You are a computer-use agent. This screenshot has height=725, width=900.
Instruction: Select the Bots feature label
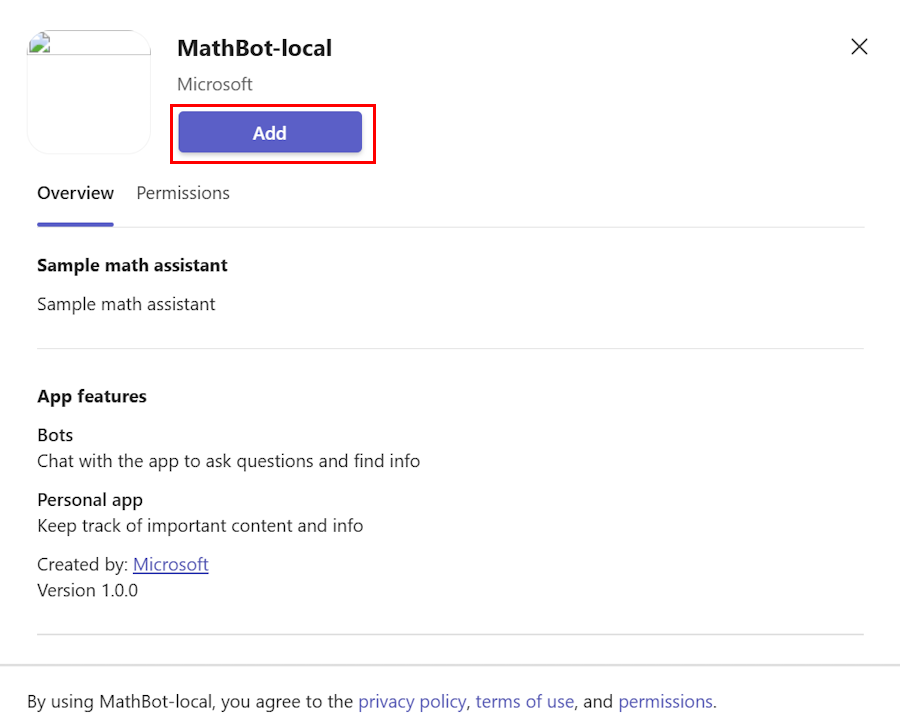coord(55,435)
